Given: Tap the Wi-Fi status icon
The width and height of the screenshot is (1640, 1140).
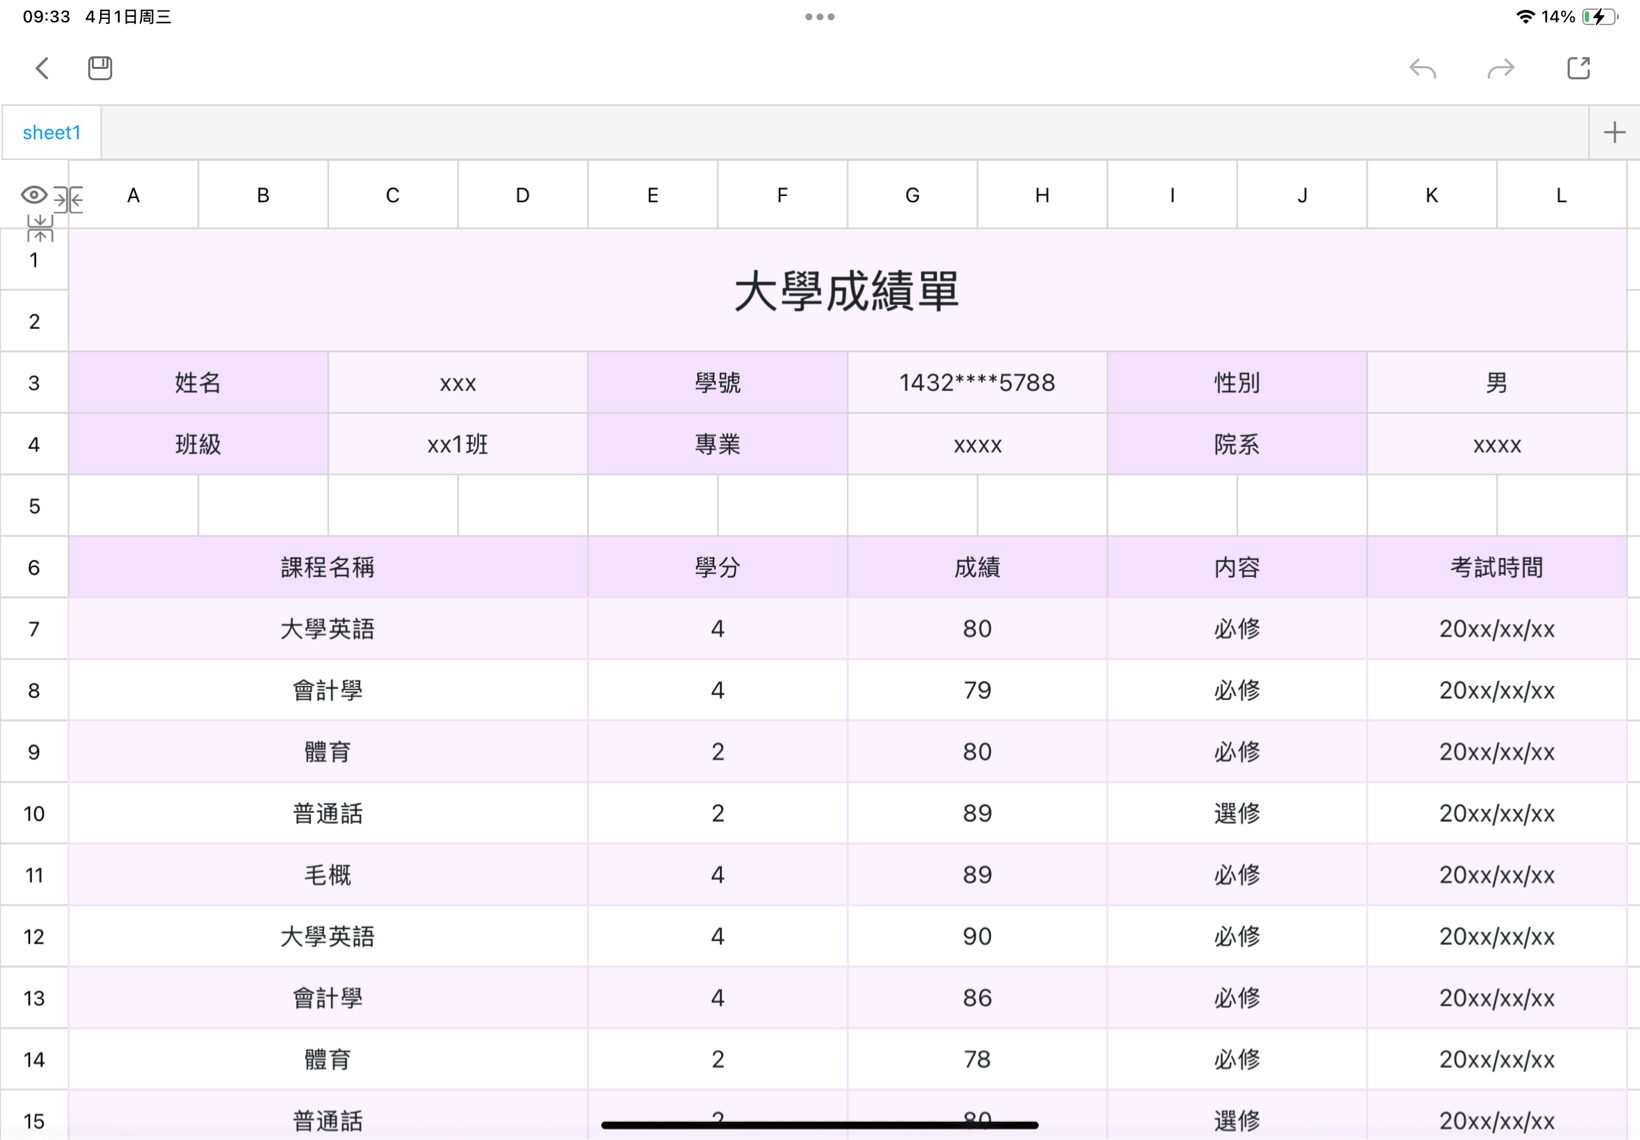Looking at the screenshot, I should (x=1525, y=17).
